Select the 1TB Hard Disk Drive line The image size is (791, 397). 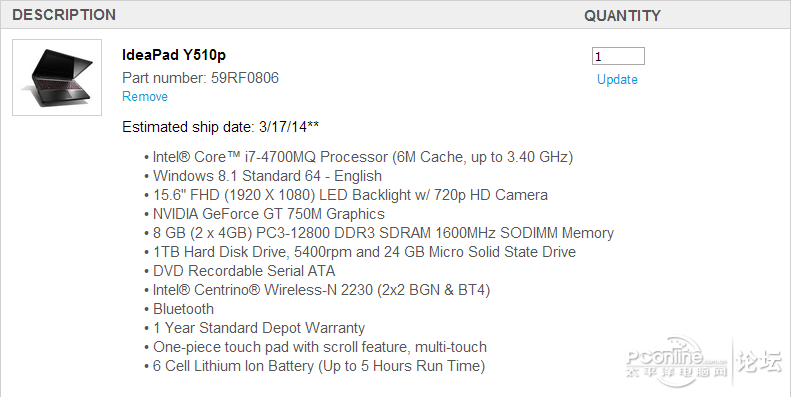tap(364, 252)
